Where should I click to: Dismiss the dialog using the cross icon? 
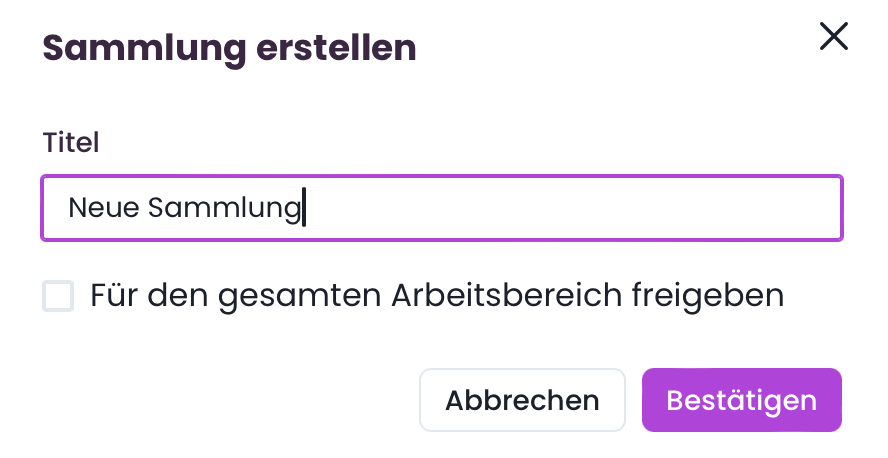point(834,37)
